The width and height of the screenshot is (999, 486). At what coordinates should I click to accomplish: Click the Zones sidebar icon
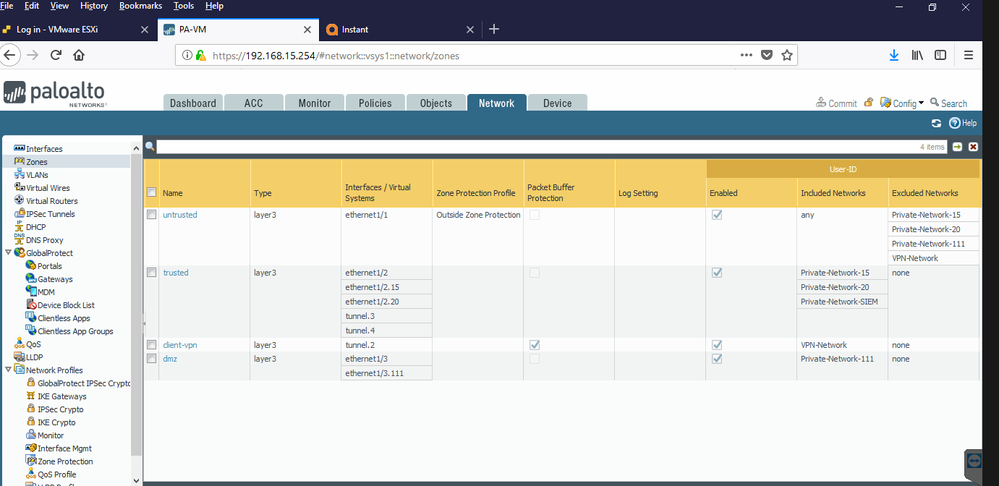click(19, 162)
